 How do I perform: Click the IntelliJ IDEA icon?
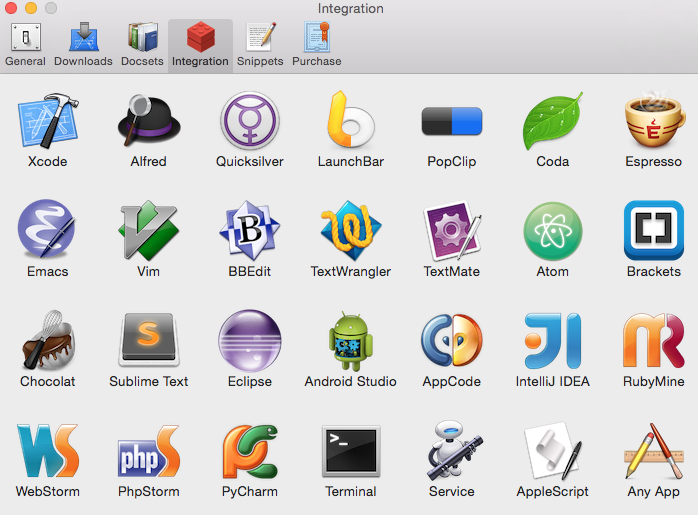point(552,341)
